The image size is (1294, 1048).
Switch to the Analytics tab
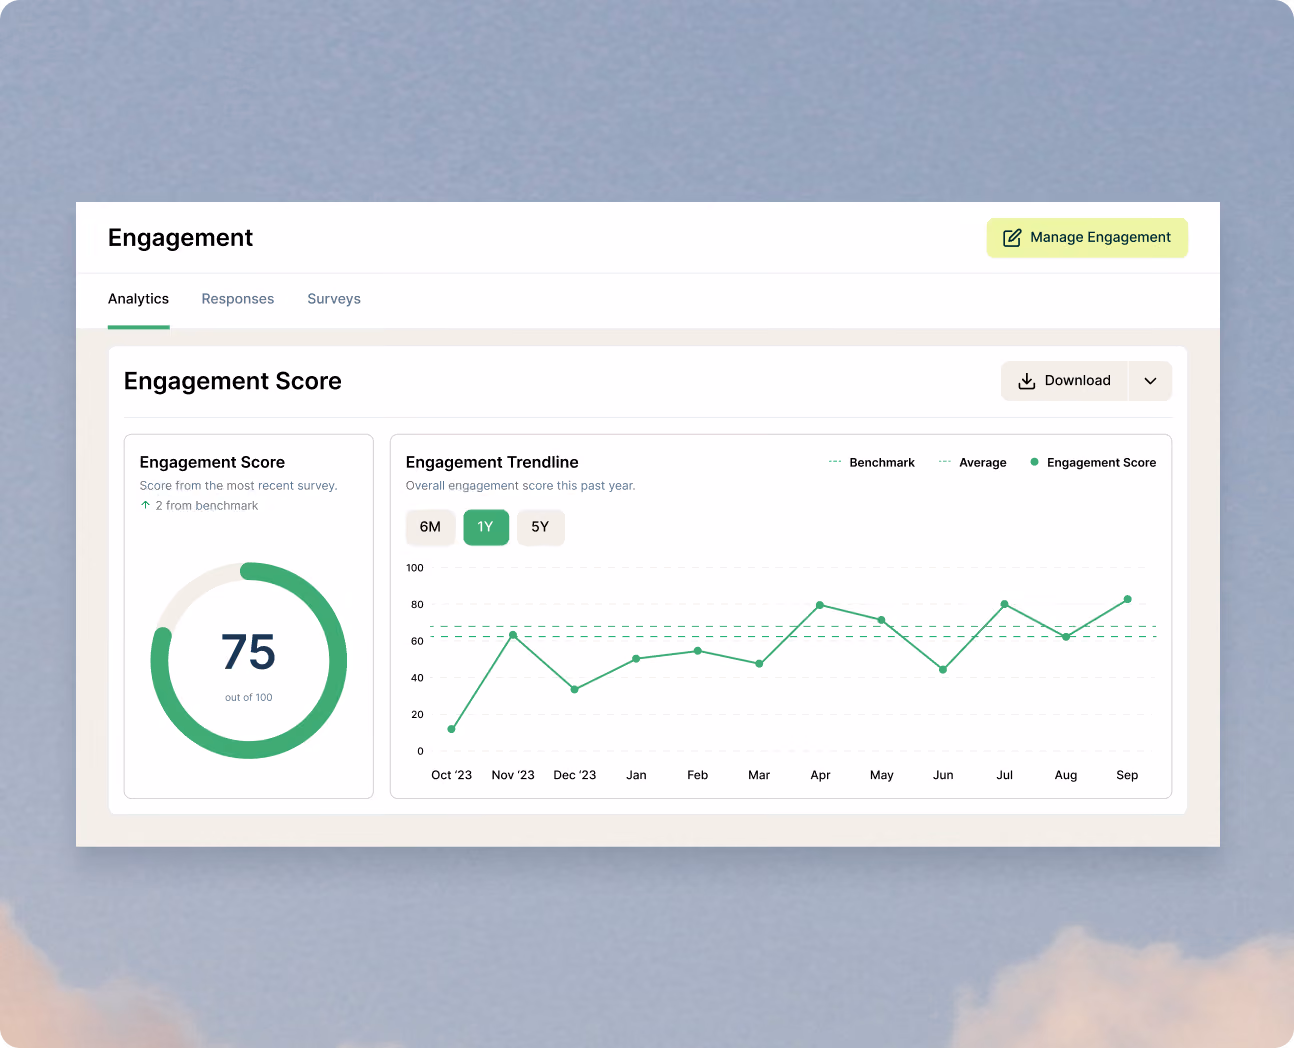click(138, 299)
